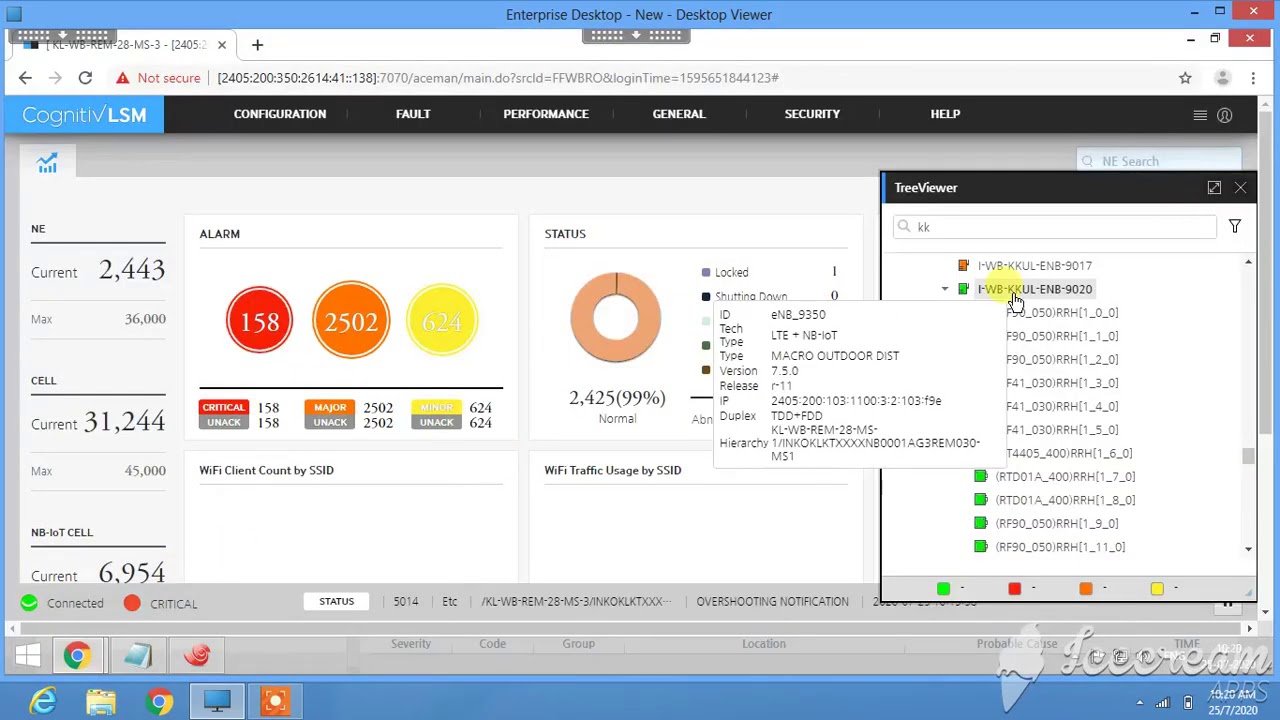Open a new browser tab
1280x720 pixels.
pos(257,45)
